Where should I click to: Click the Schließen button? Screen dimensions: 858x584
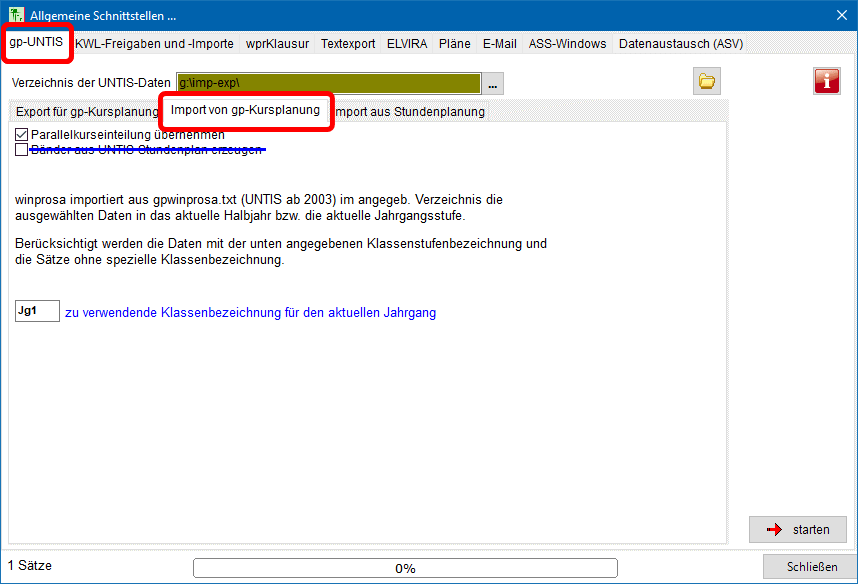811,567
